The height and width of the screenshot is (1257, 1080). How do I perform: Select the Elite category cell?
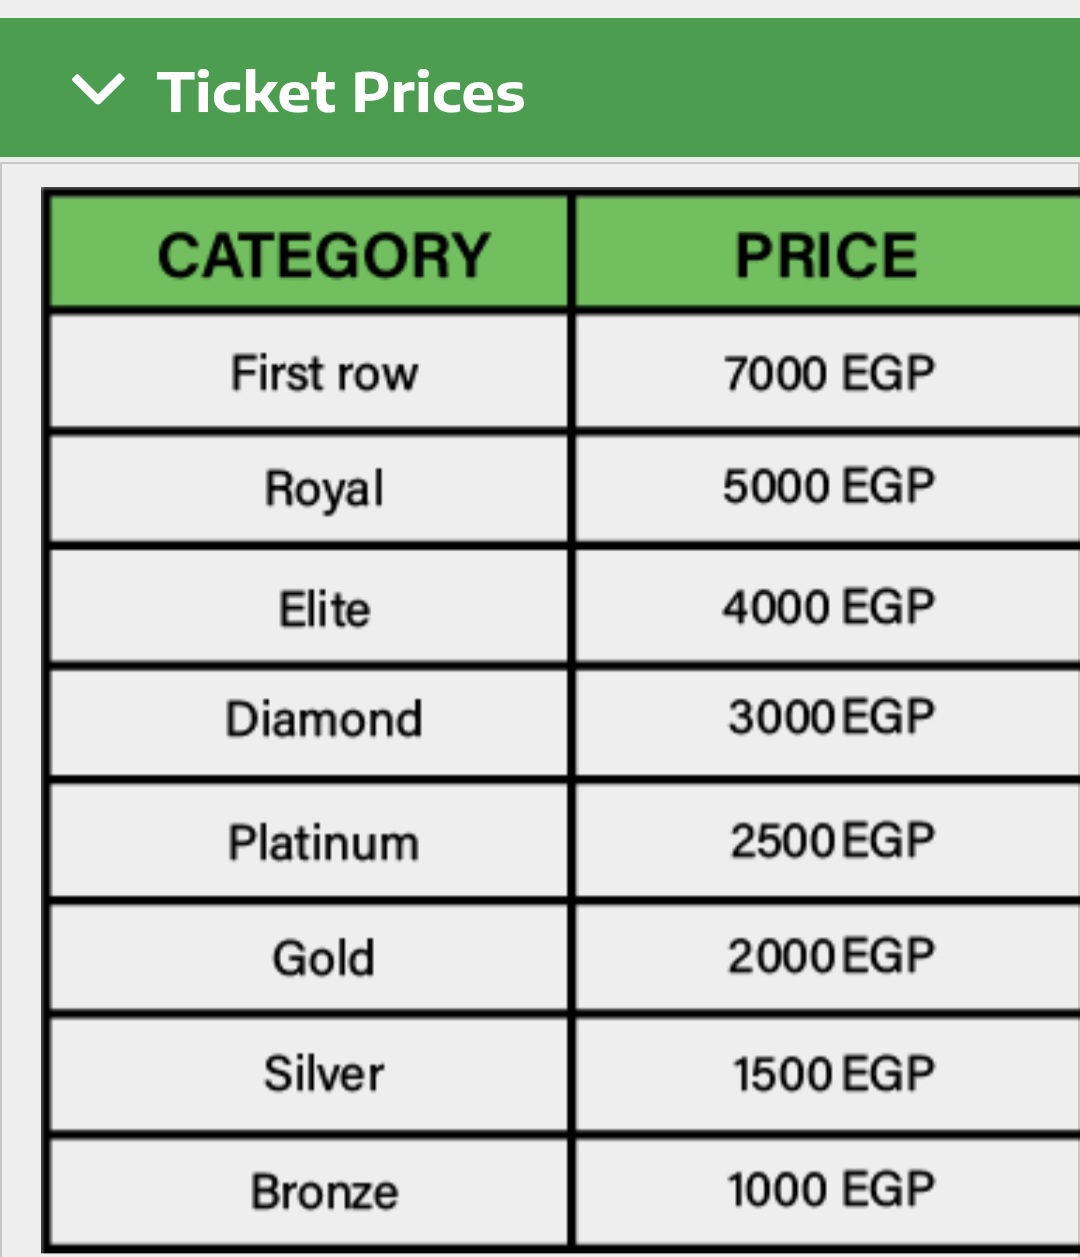pyautogui.click(x=324, y=609)
